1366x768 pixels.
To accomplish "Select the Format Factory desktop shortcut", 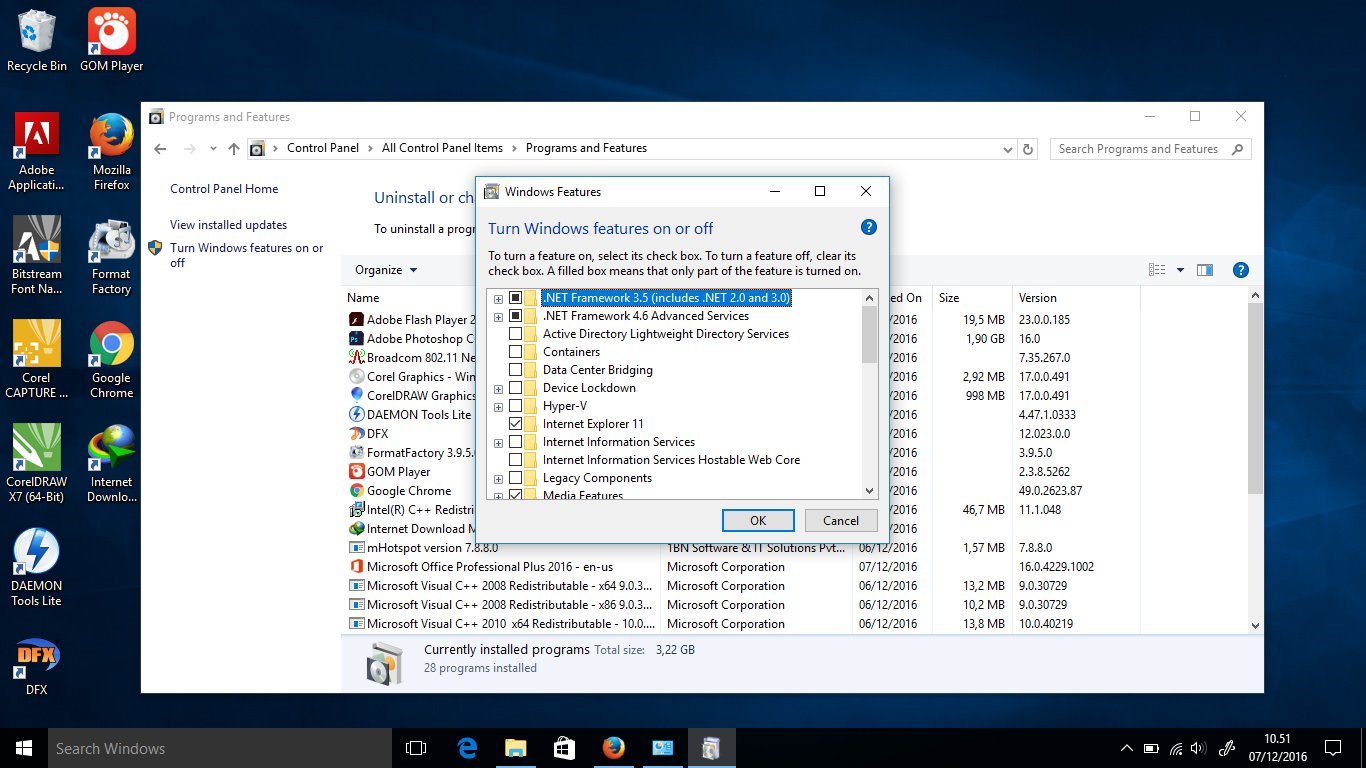I will [x=112, y=256].
